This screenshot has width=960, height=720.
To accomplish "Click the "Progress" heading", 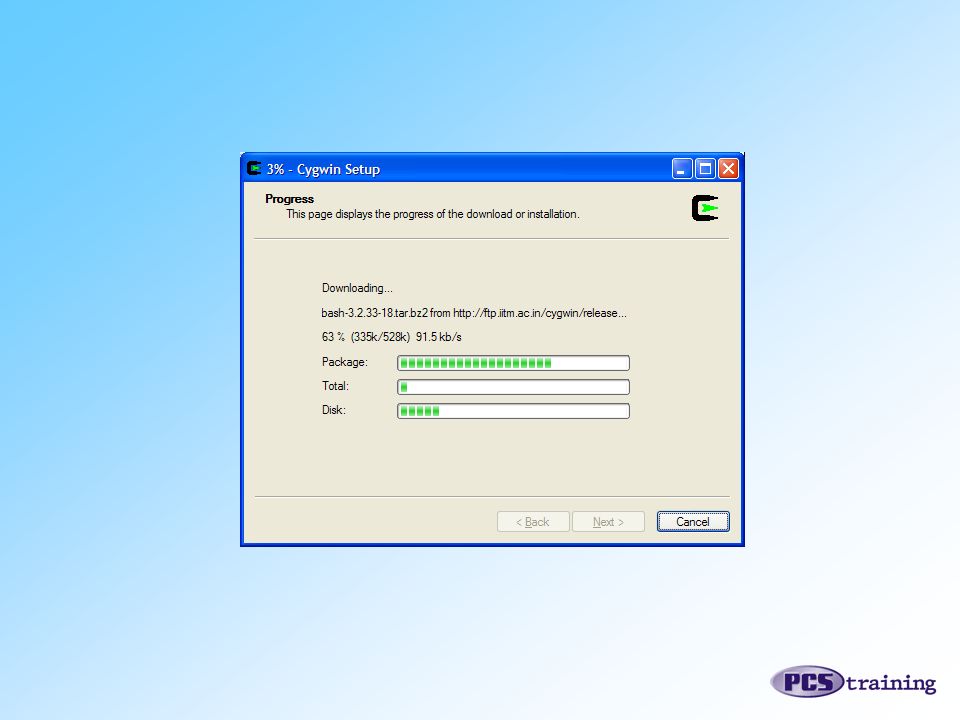I will tap(289, 199).
